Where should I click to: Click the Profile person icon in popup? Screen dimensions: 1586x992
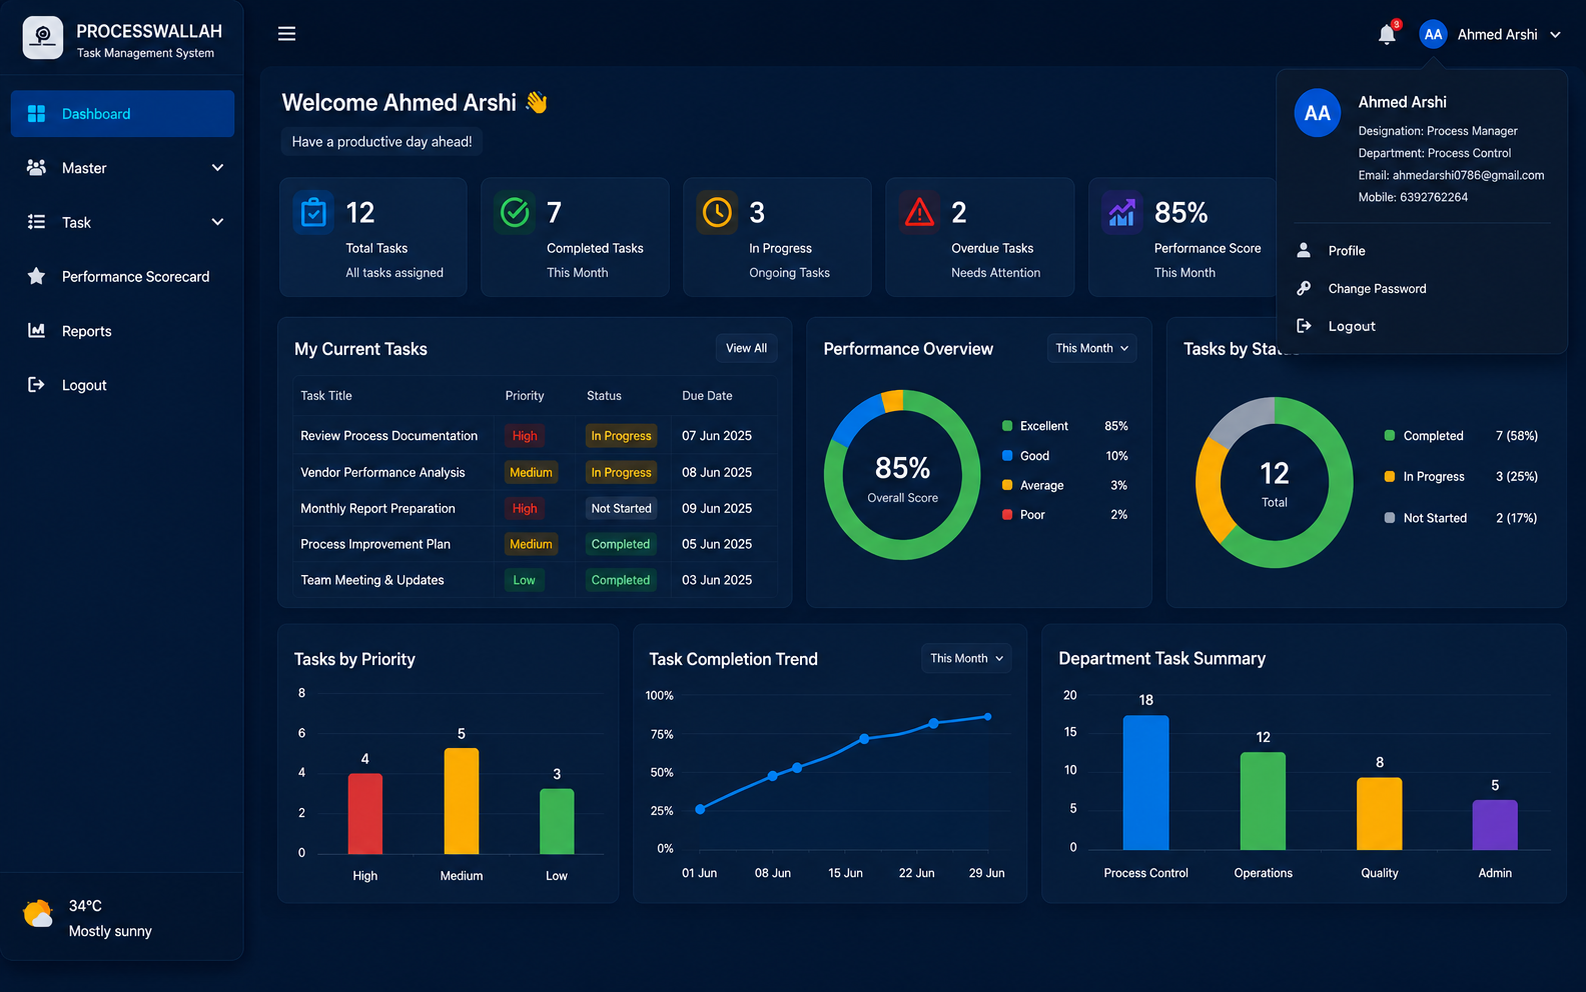(1304, 250)
